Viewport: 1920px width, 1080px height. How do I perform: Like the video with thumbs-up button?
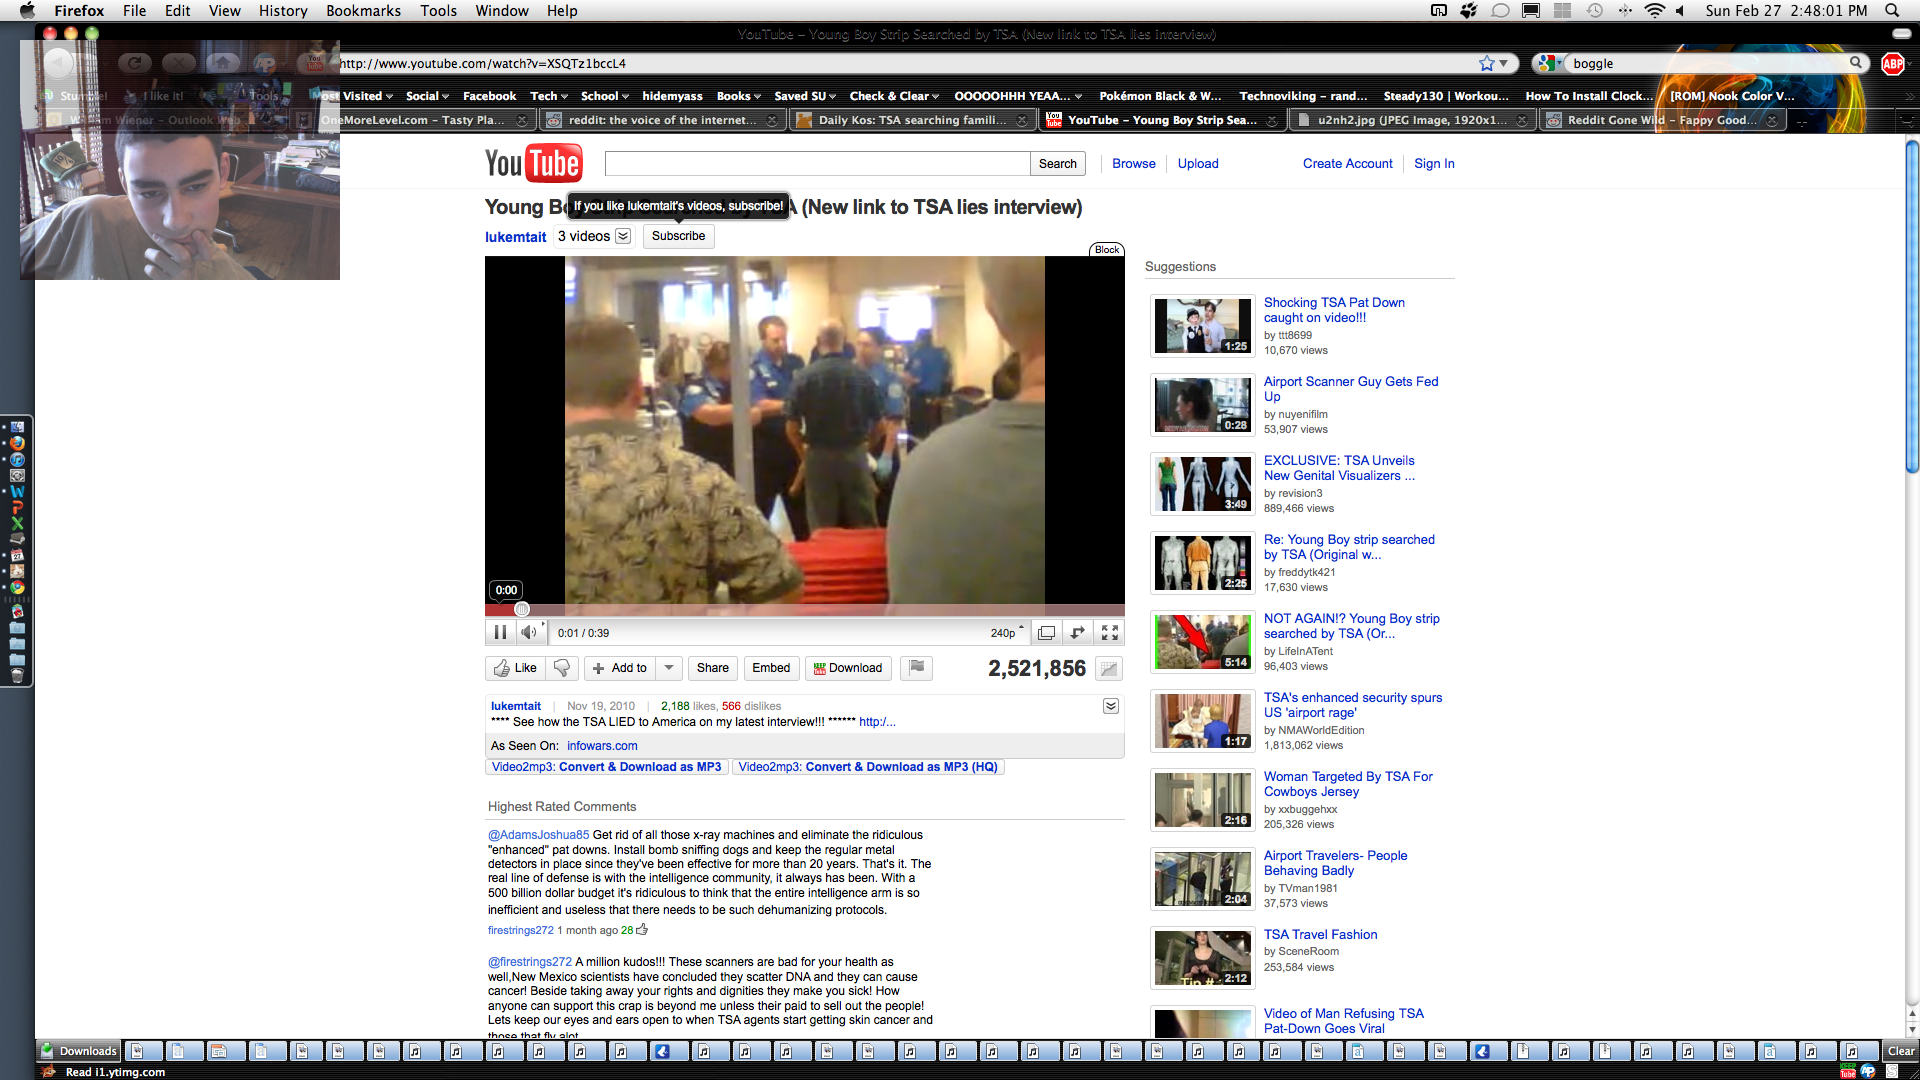click(x=516, y=668)
